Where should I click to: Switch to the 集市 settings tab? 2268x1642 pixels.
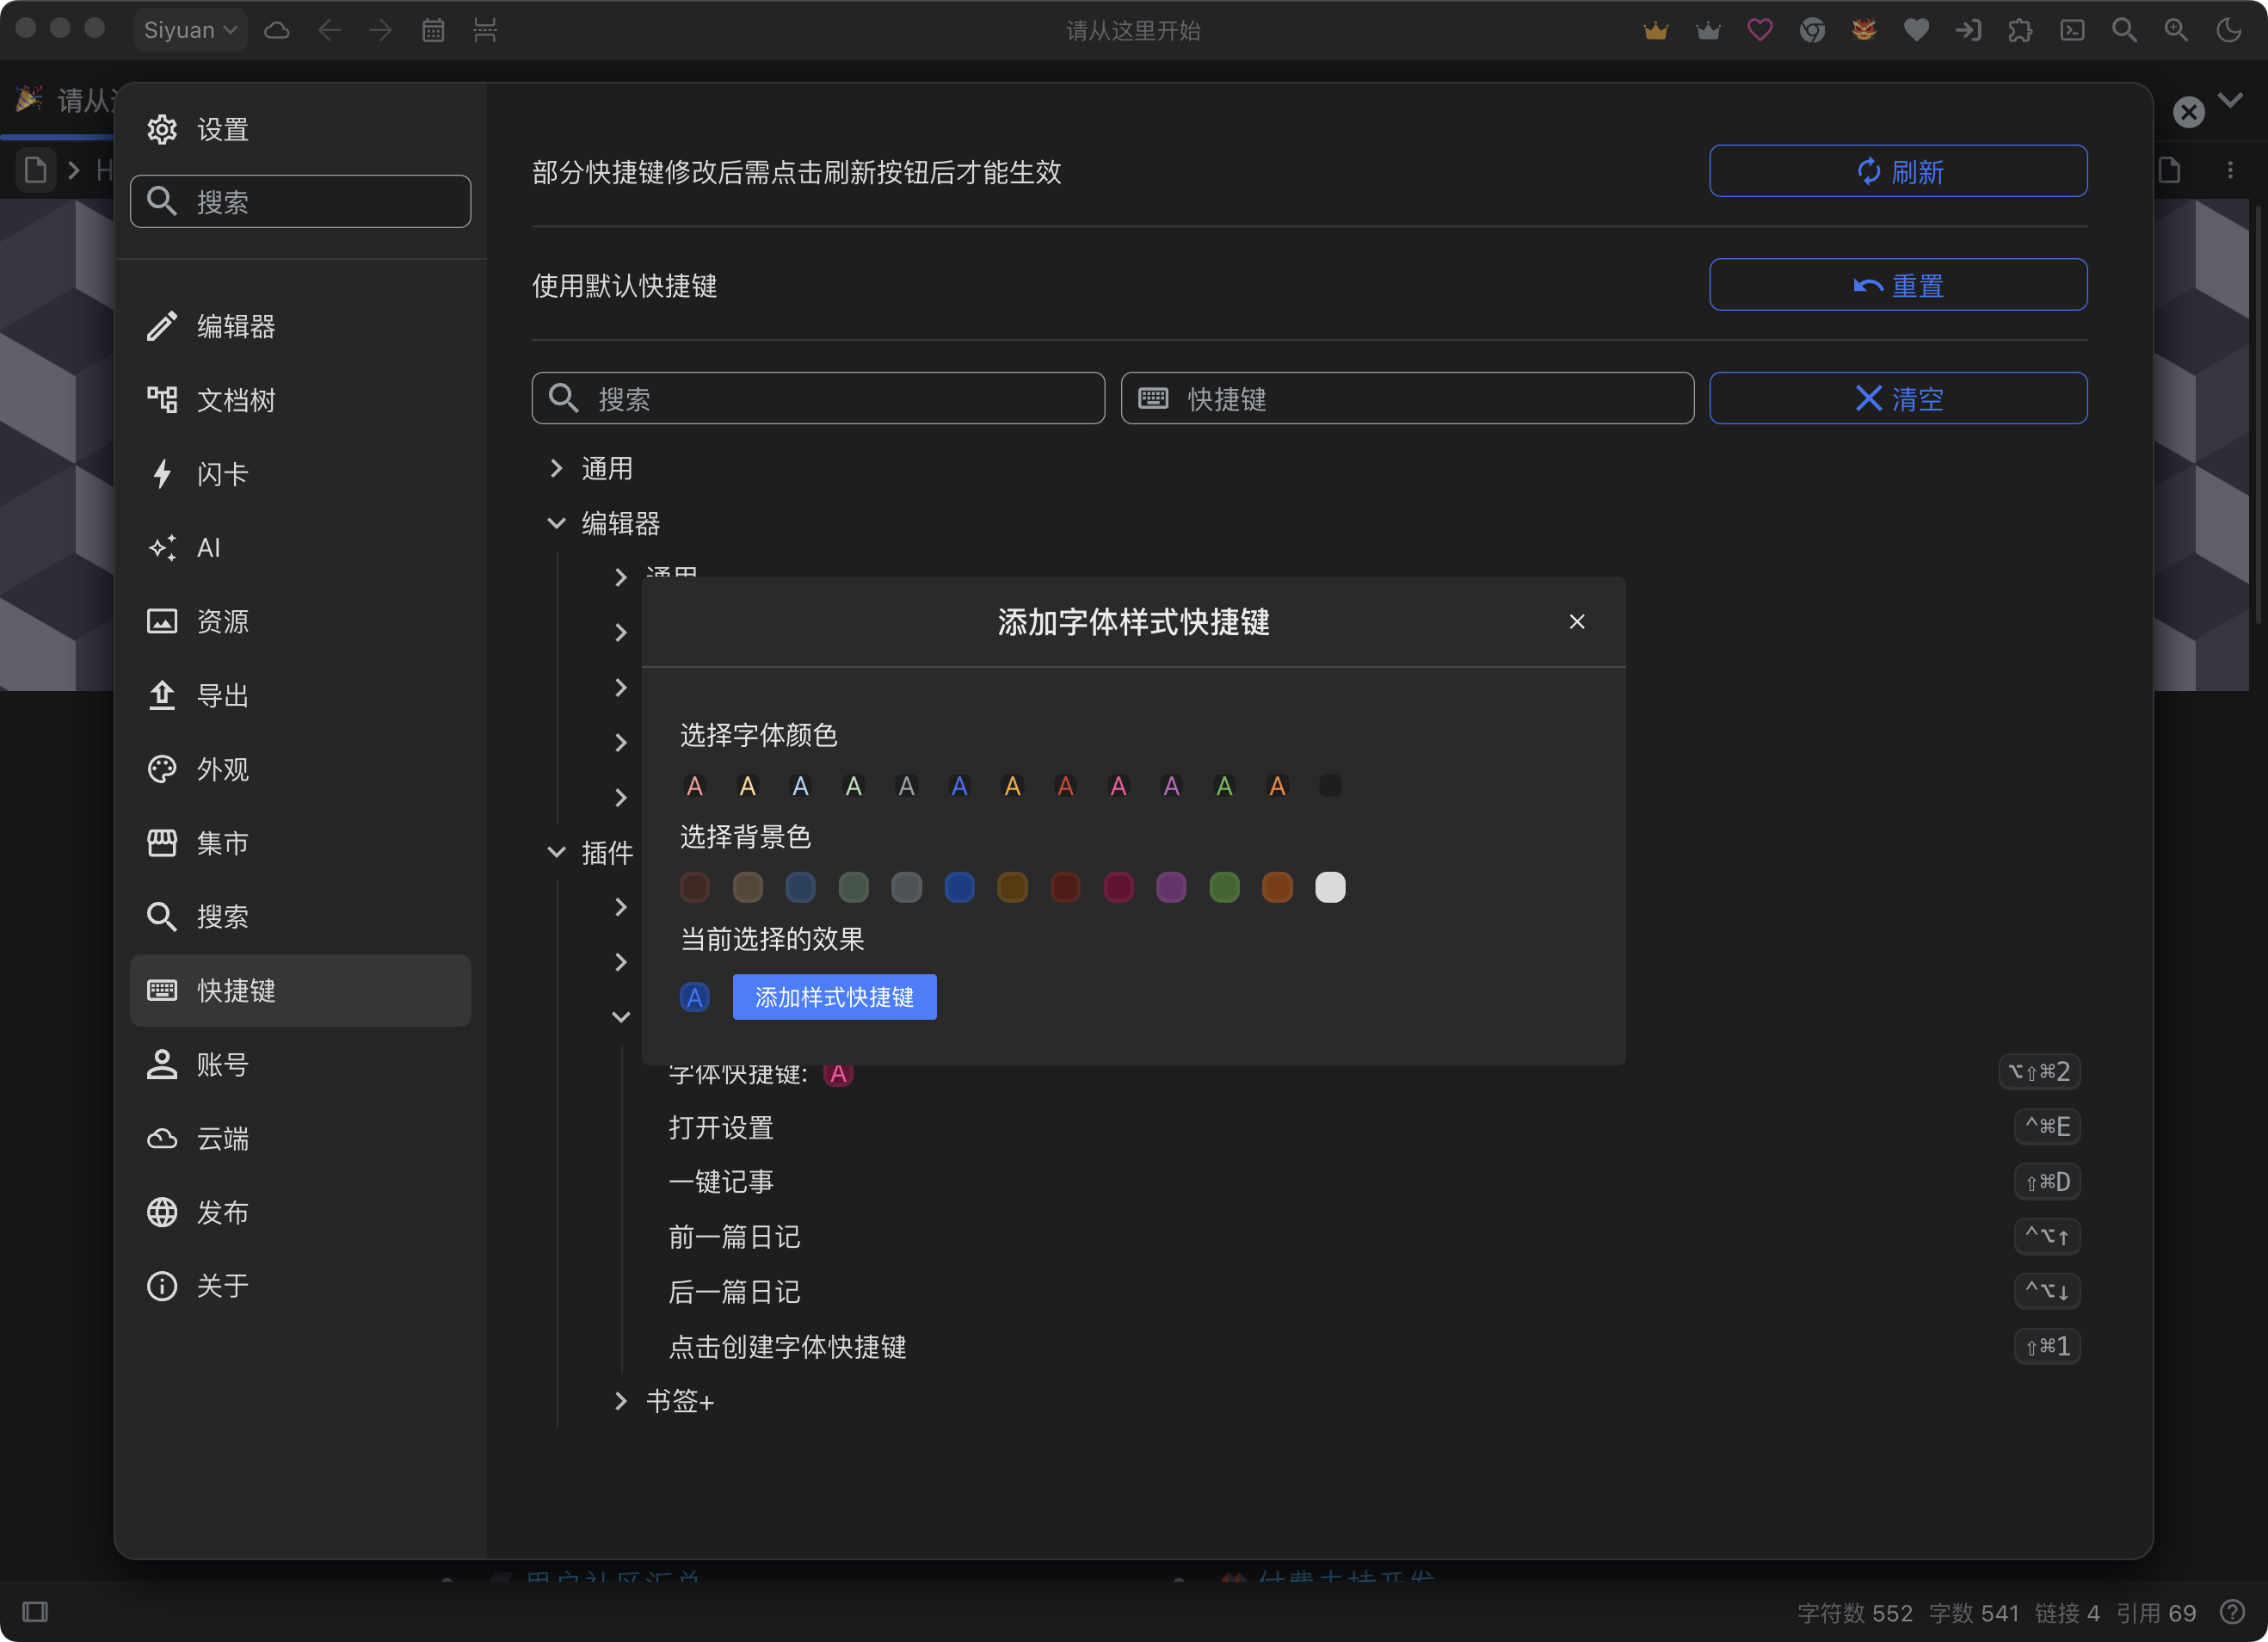[222, 843]
